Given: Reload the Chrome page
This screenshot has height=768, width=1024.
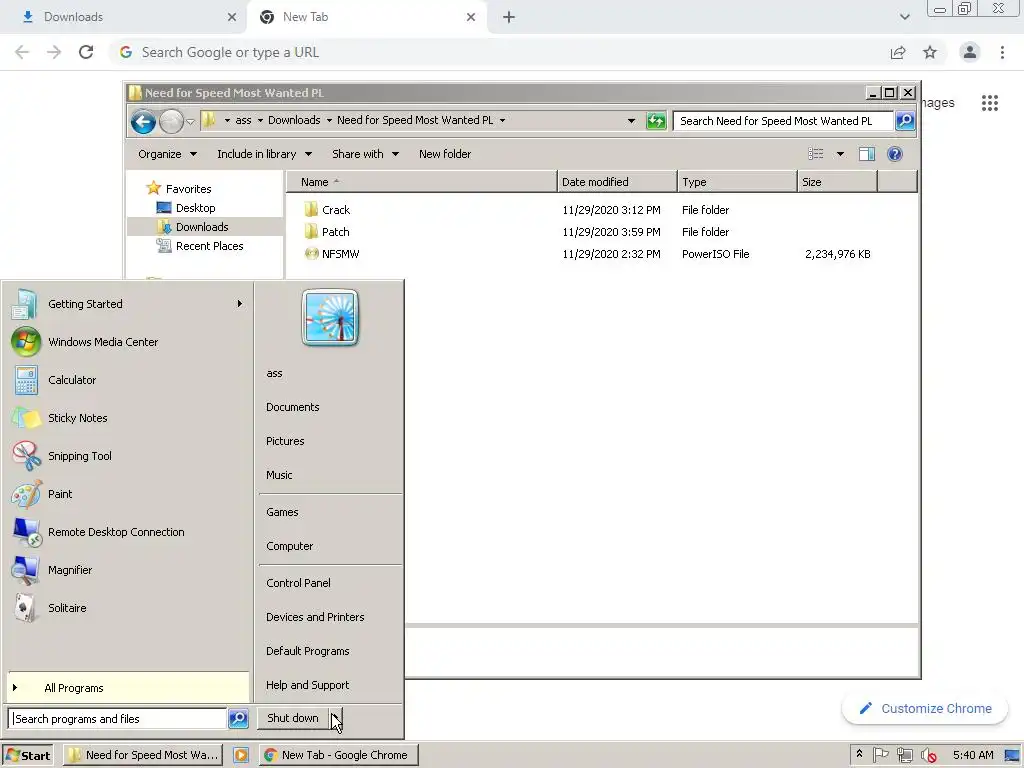Looking at the screenshot, I should point(86,52).
